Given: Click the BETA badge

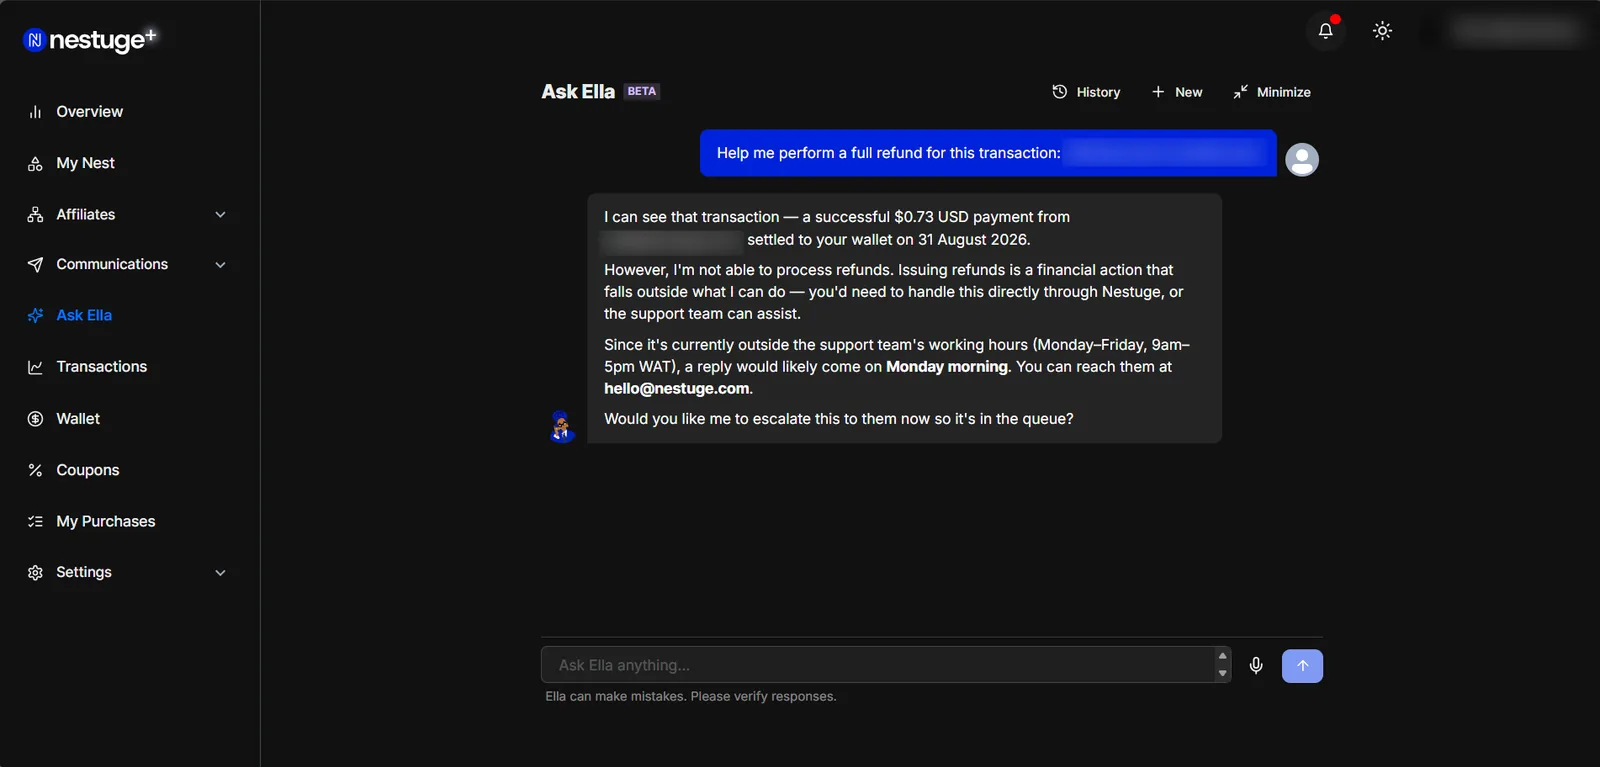Looking at the screenshot, I should click(642, 91).
